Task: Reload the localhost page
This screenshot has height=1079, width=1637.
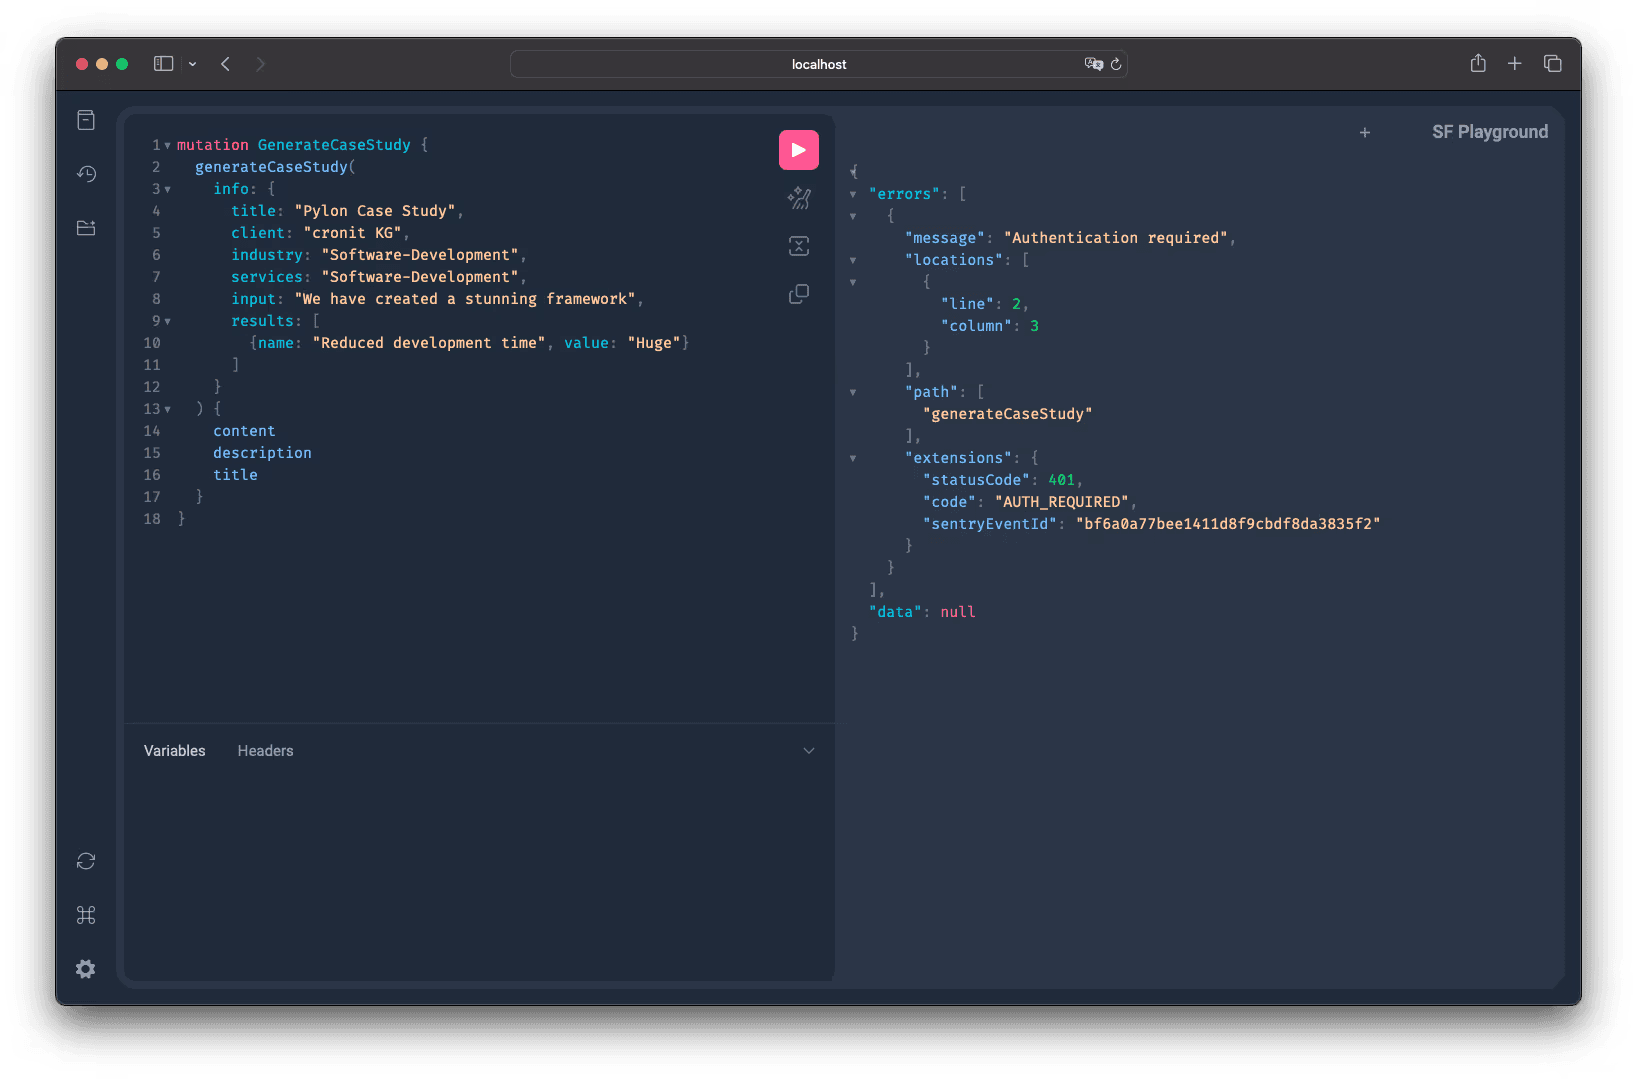Action: pyautogui.click(x=1117, y=63)
